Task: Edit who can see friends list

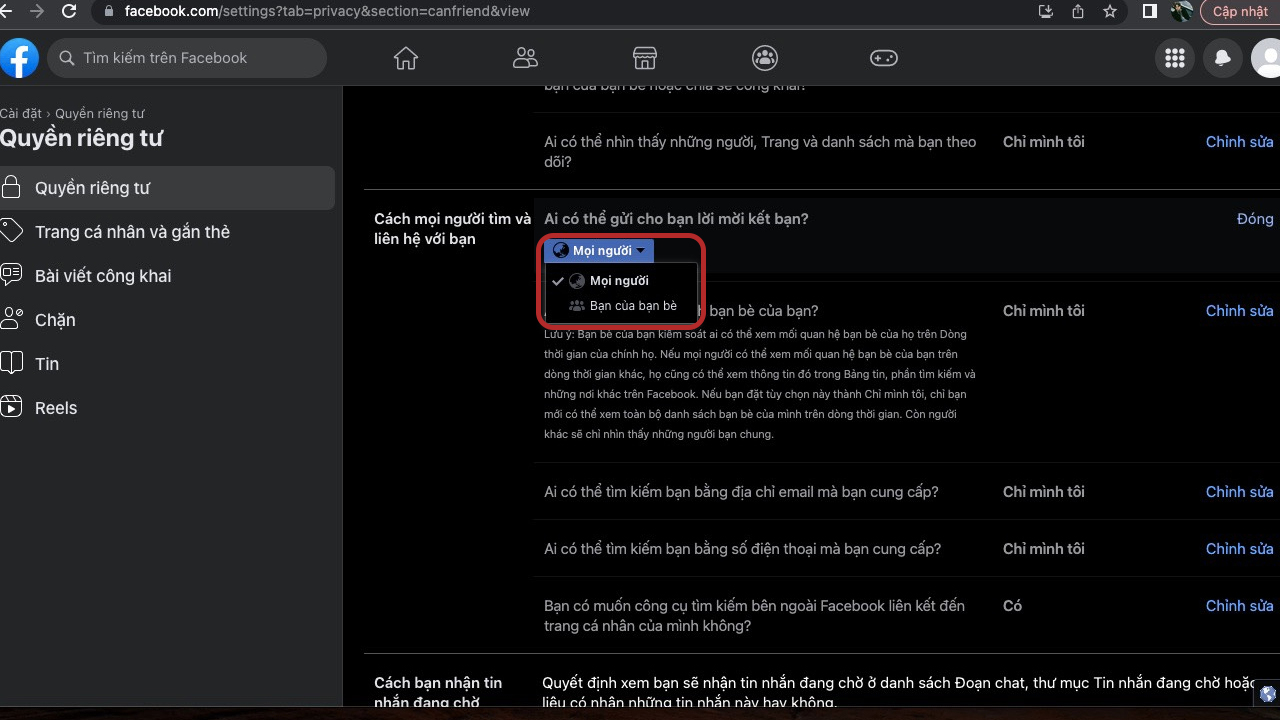Action: (1239, 311)
